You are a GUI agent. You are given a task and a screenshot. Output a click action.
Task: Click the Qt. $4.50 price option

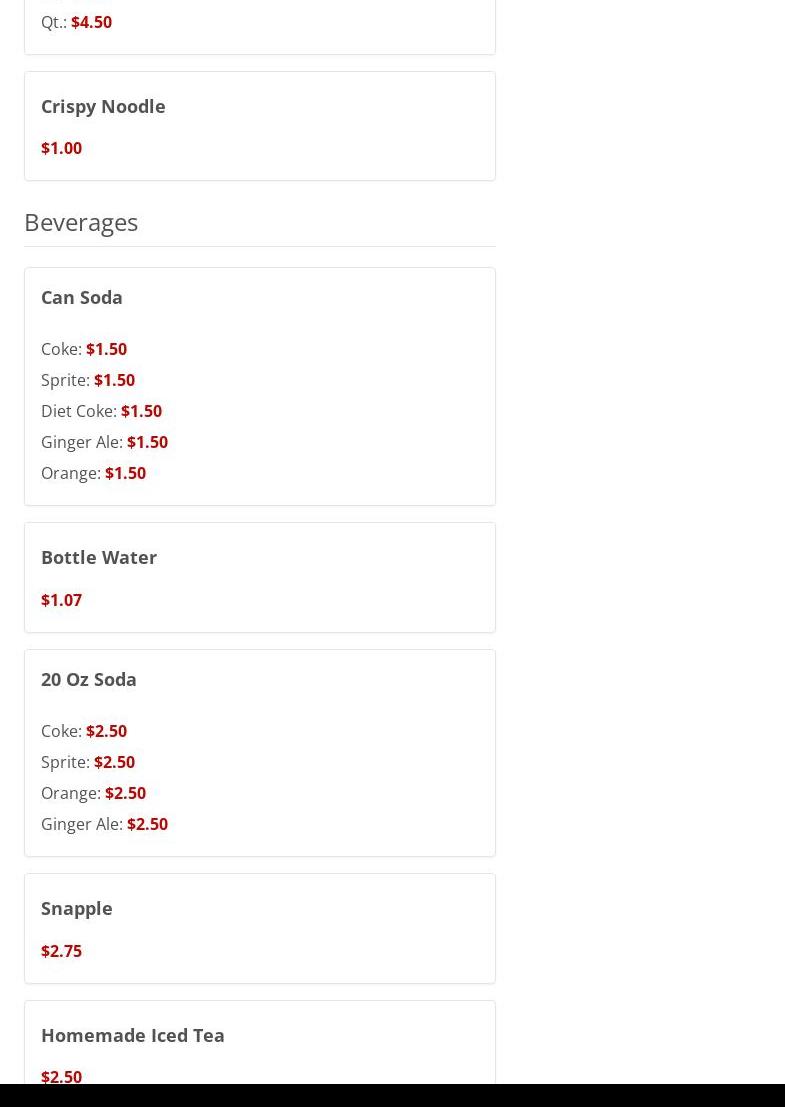tap(77, 22)
